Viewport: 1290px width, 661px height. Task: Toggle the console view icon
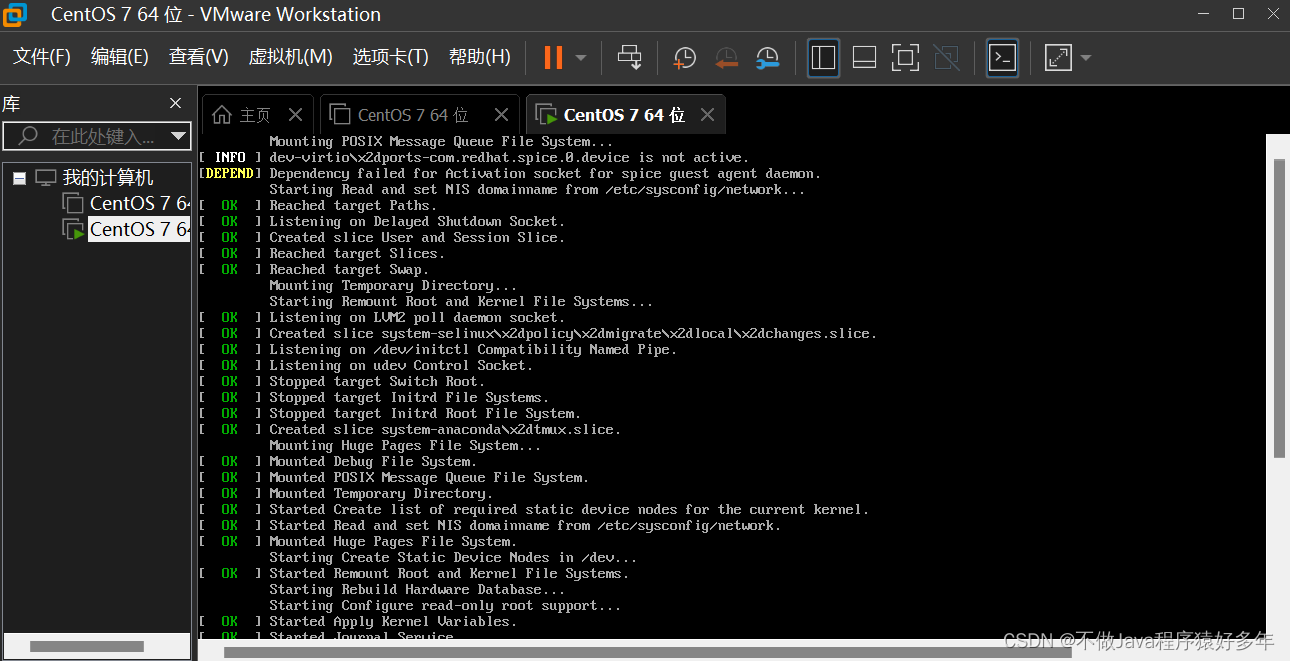(x=1003, y=57)
